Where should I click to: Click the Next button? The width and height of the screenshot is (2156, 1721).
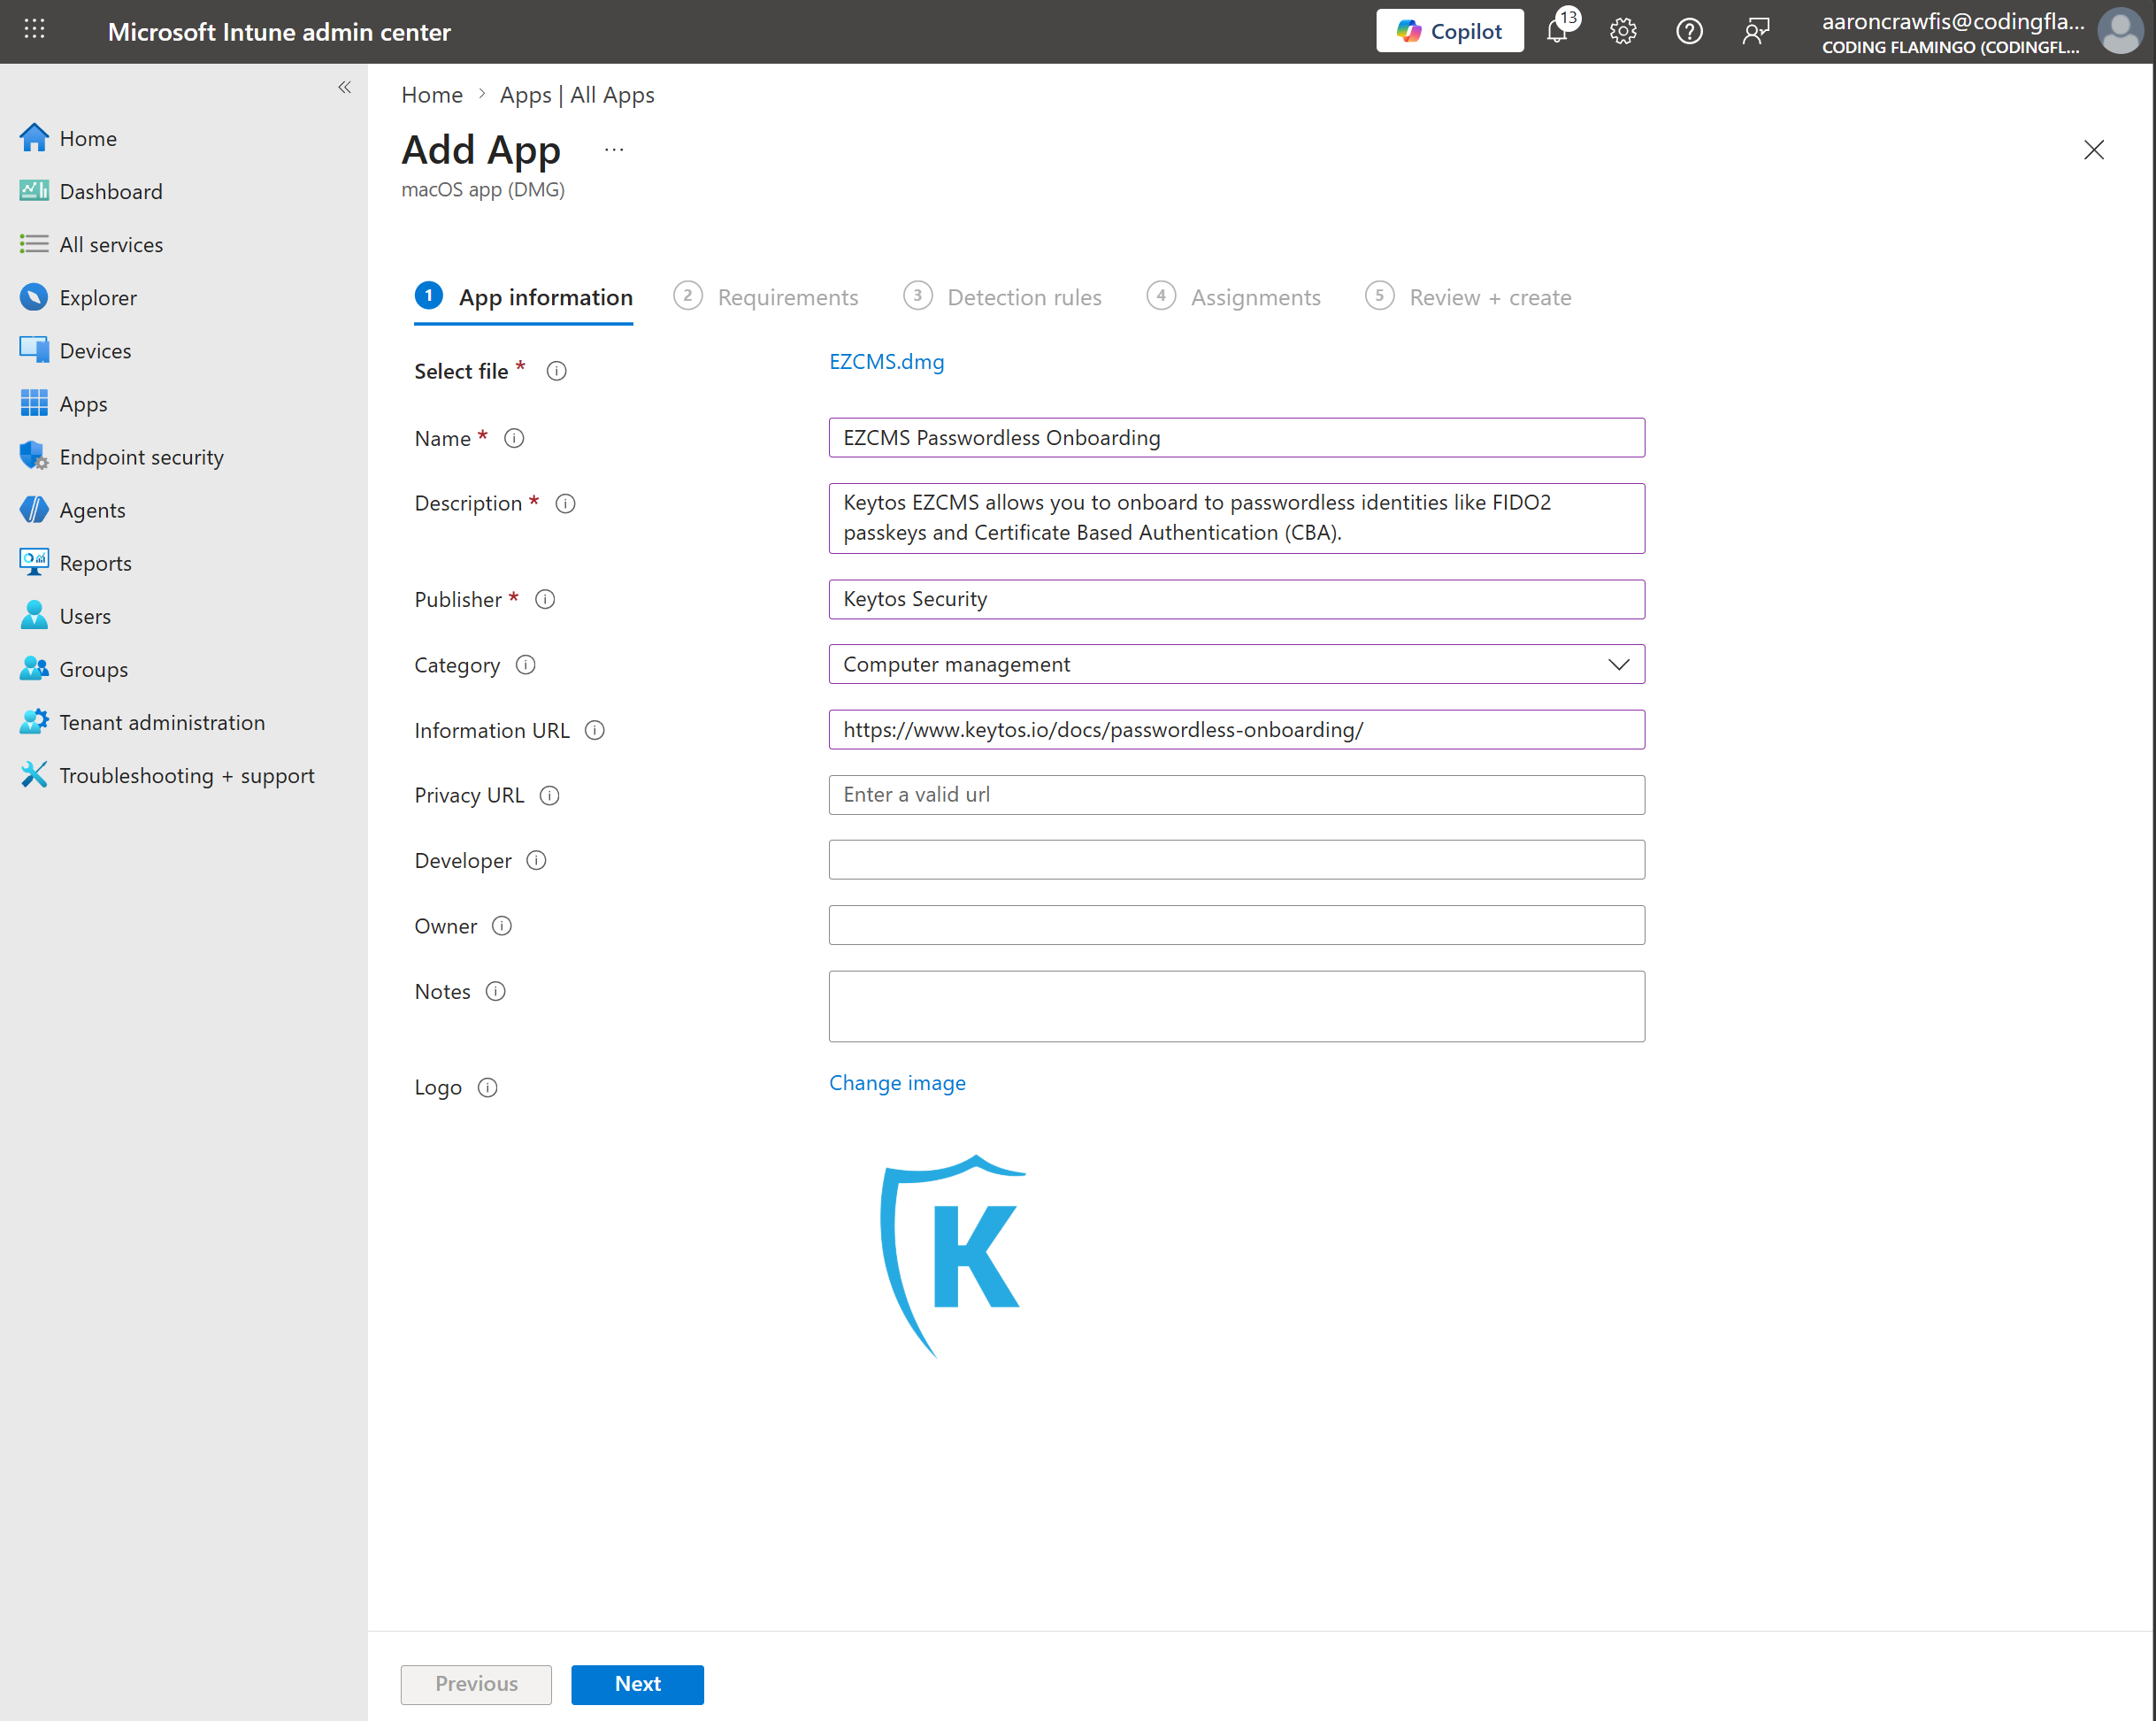(637, 1684)
